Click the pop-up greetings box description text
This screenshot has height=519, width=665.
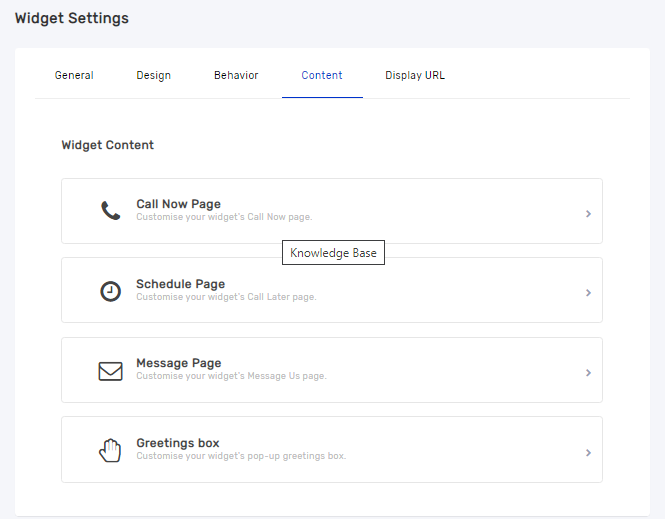[241, 456]
